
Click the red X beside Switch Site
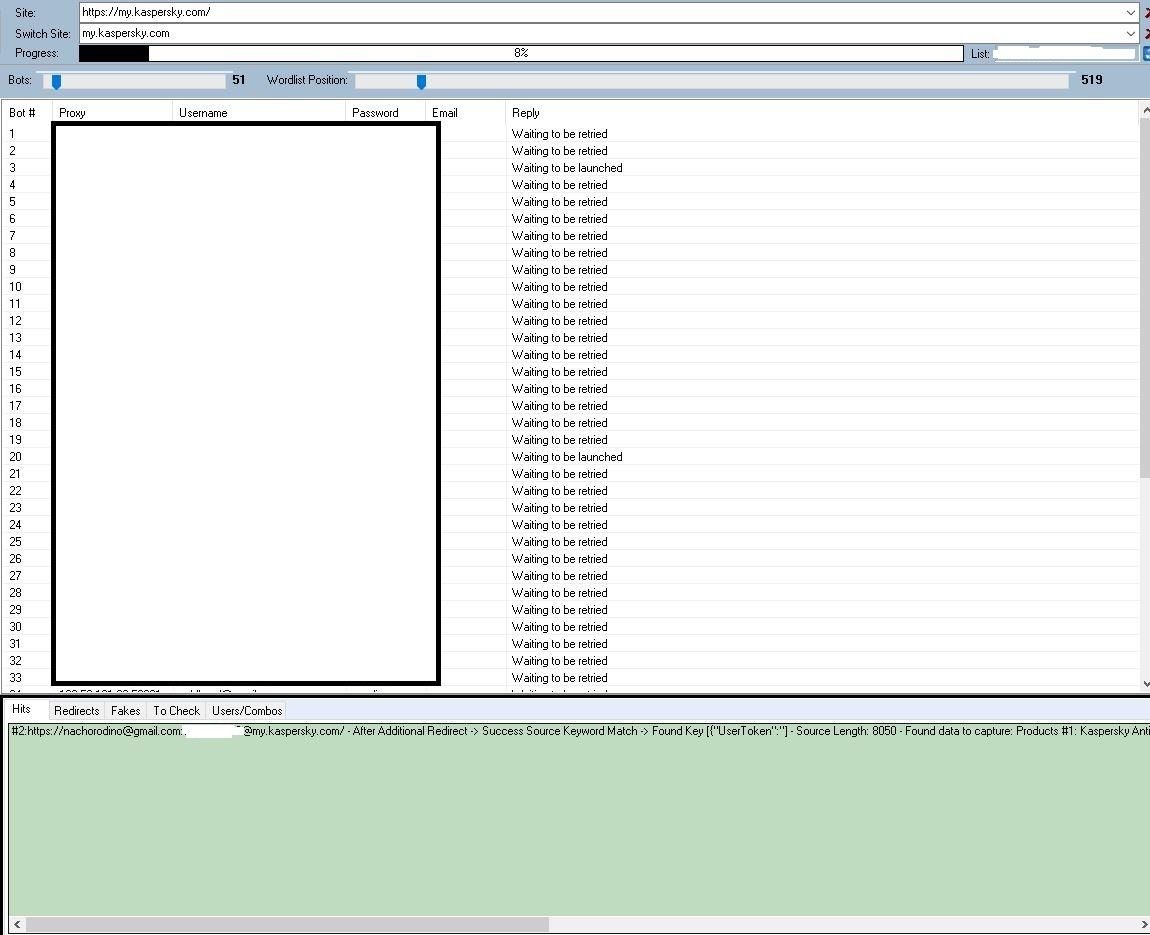(1146, 33)
